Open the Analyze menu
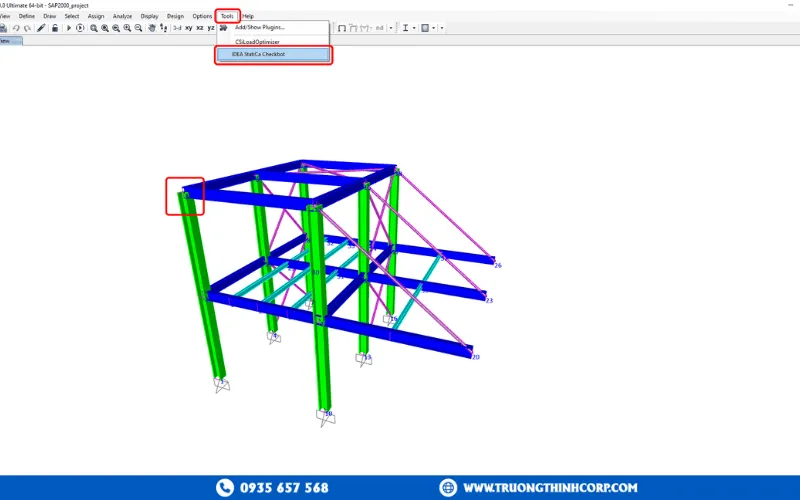The image size is (800, 500). (x=122, y=16)
